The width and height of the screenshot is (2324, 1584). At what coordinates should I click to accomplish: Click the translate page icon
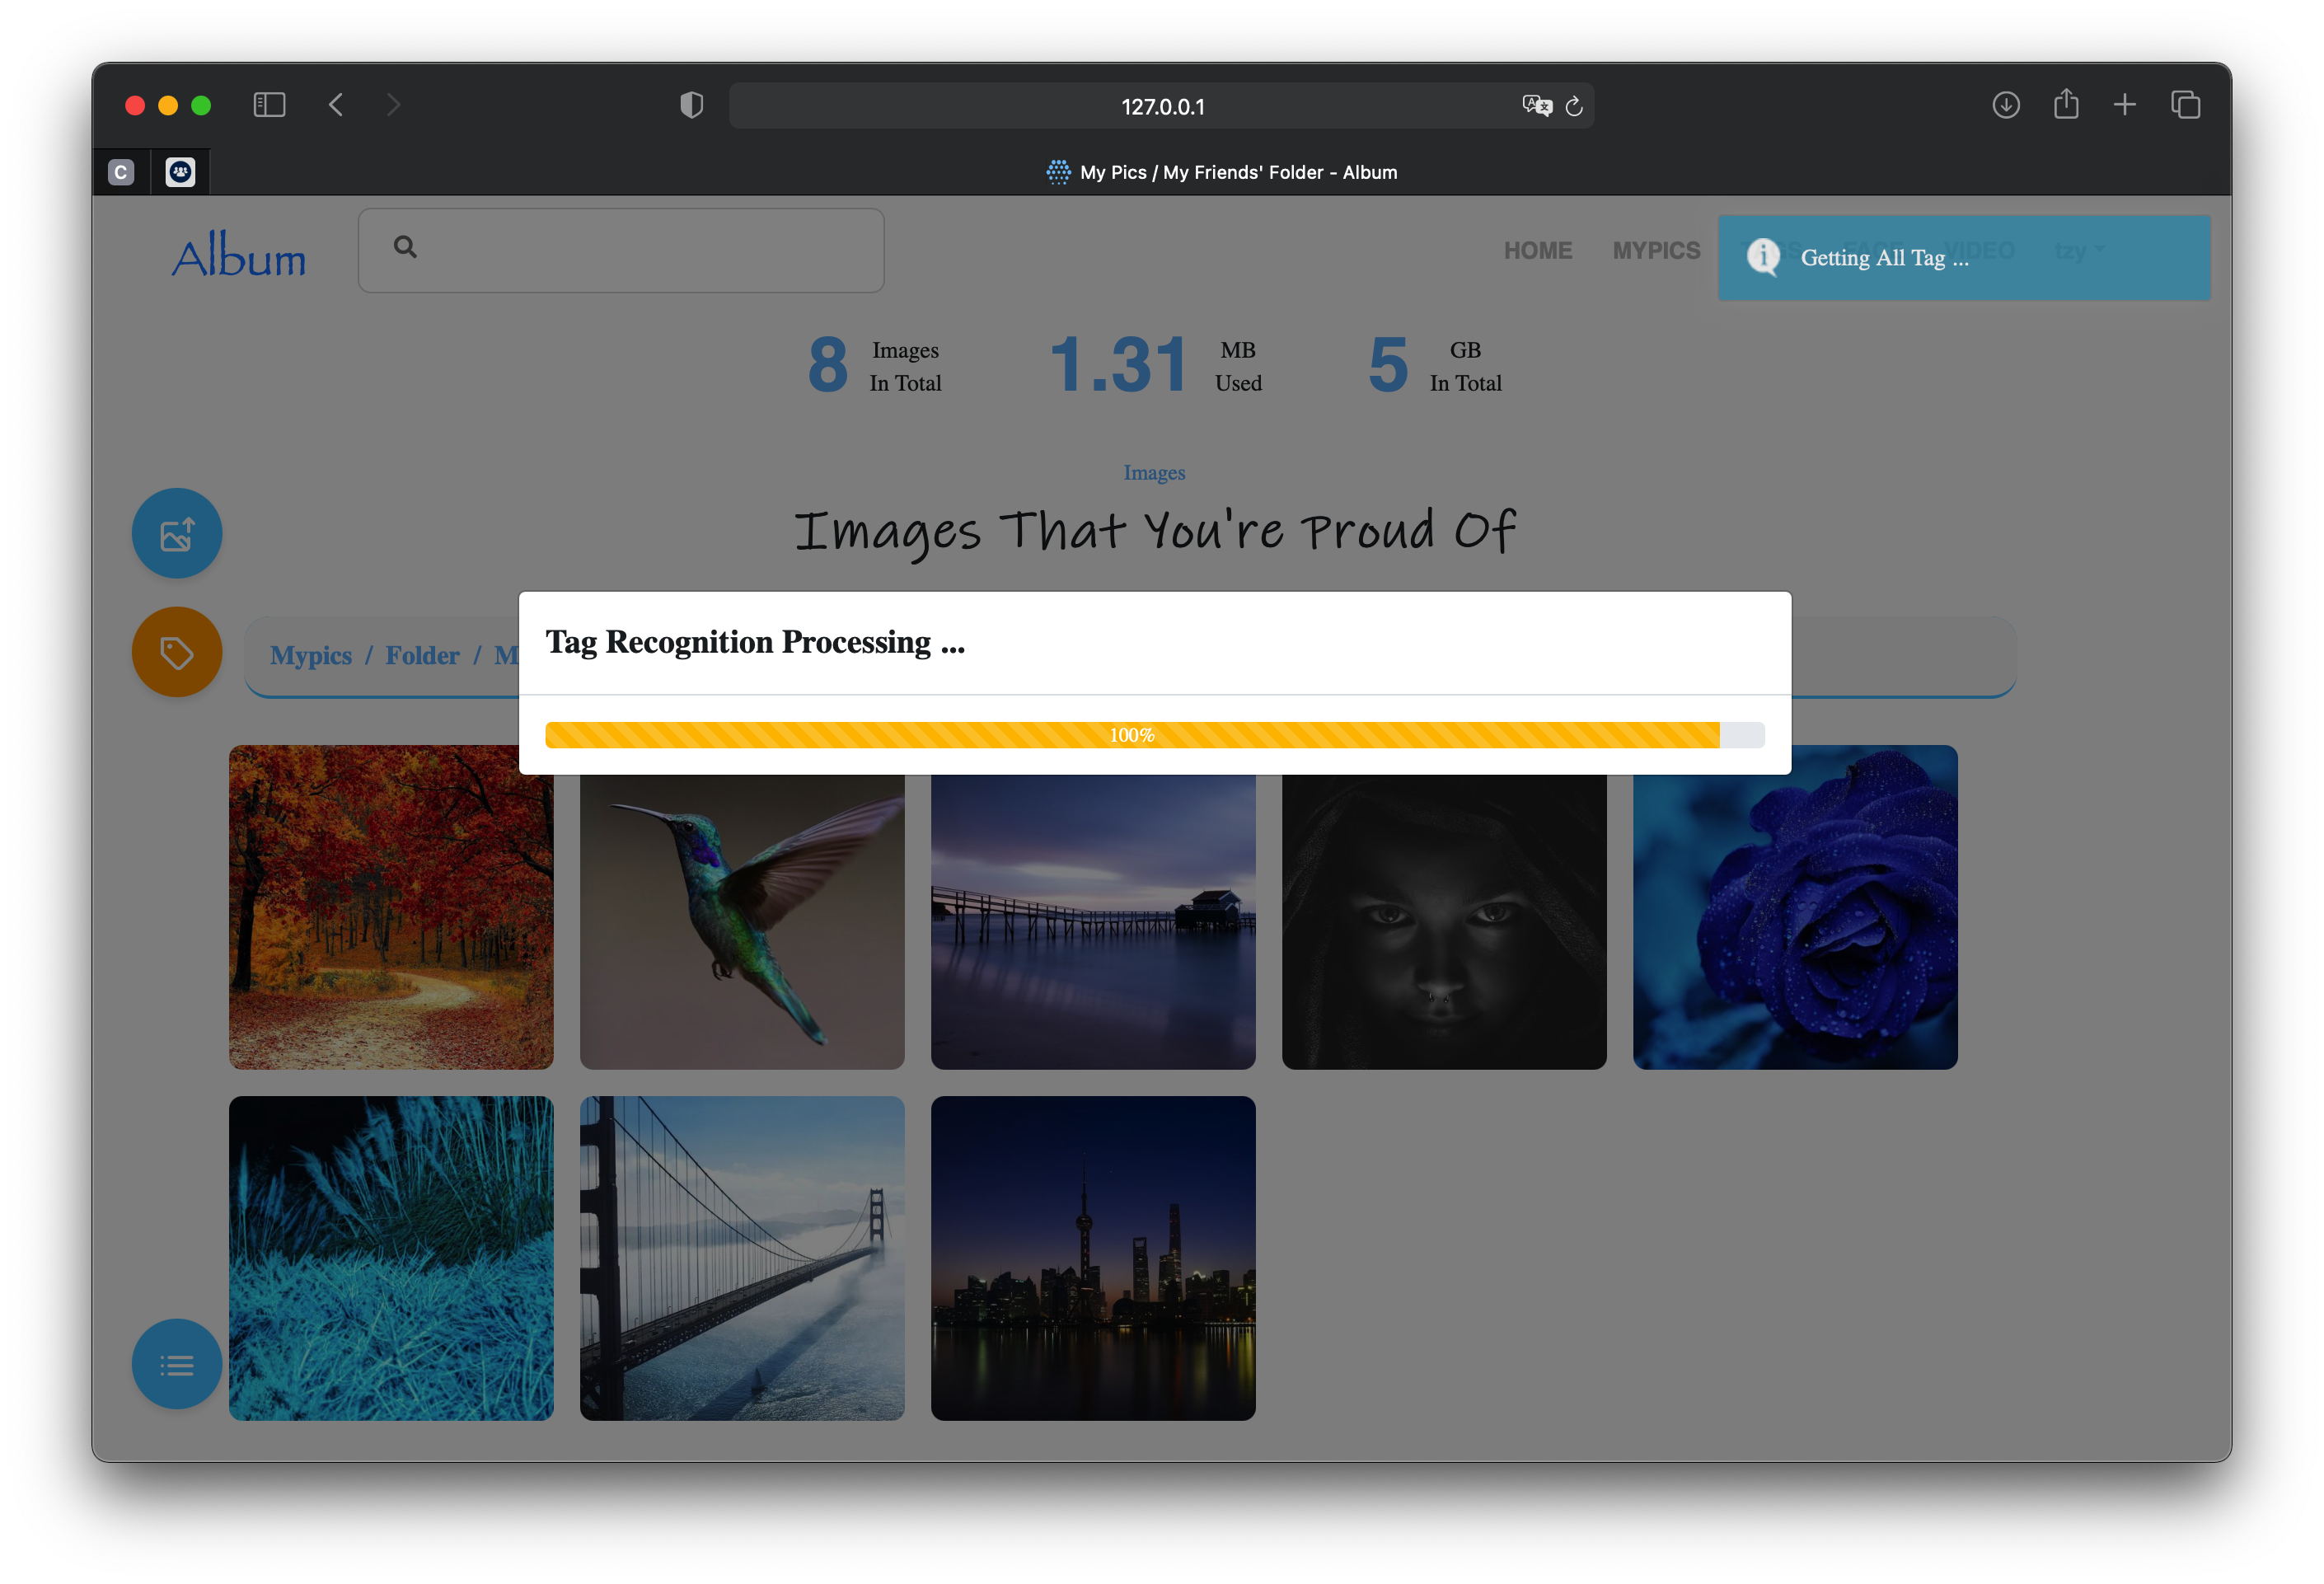coord(1536,106)
